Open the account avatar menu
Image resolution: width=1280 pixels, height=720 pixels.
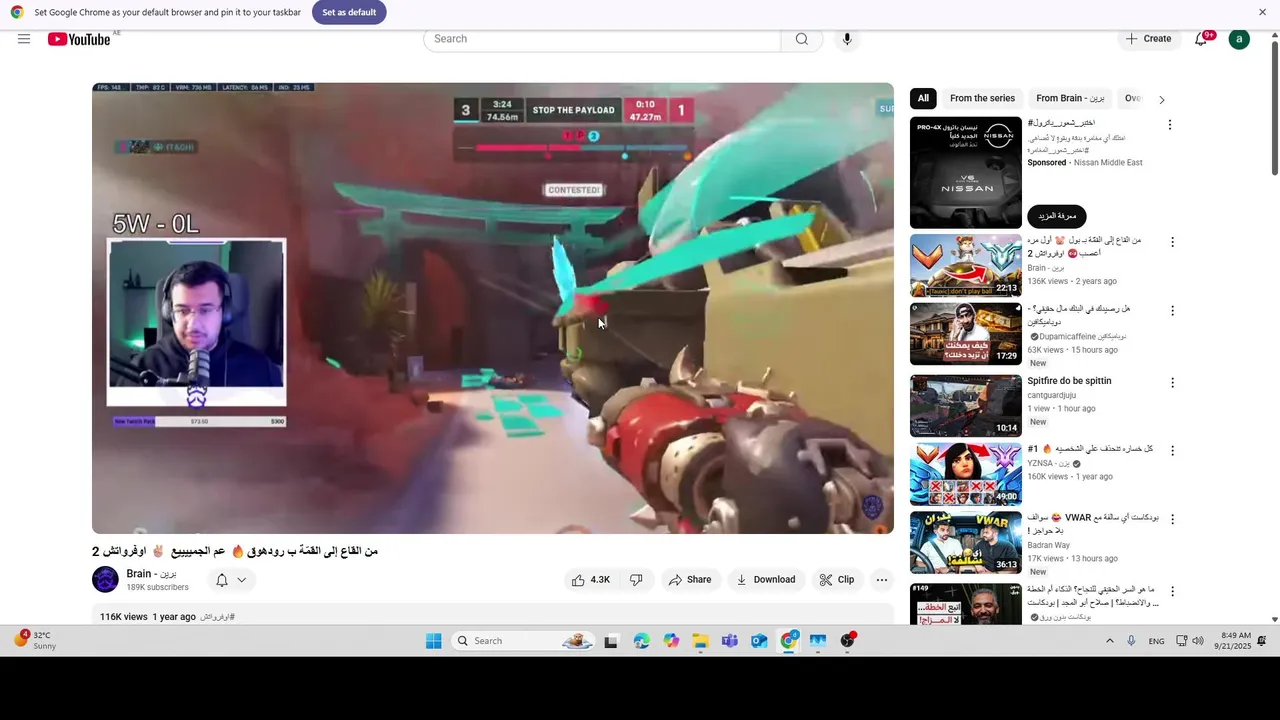tap(1239, 39)
